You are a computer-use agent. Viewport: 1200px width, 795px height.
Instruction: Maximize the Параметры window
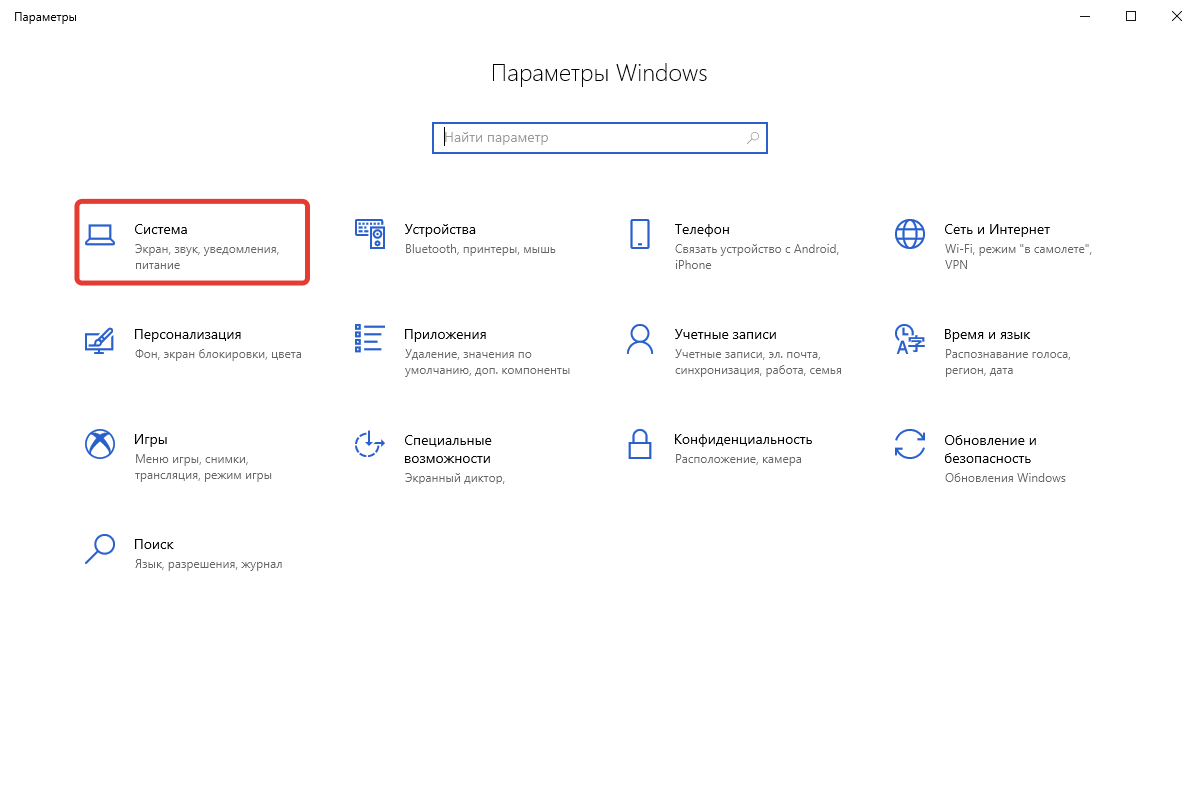click(x=1131, y=16)
